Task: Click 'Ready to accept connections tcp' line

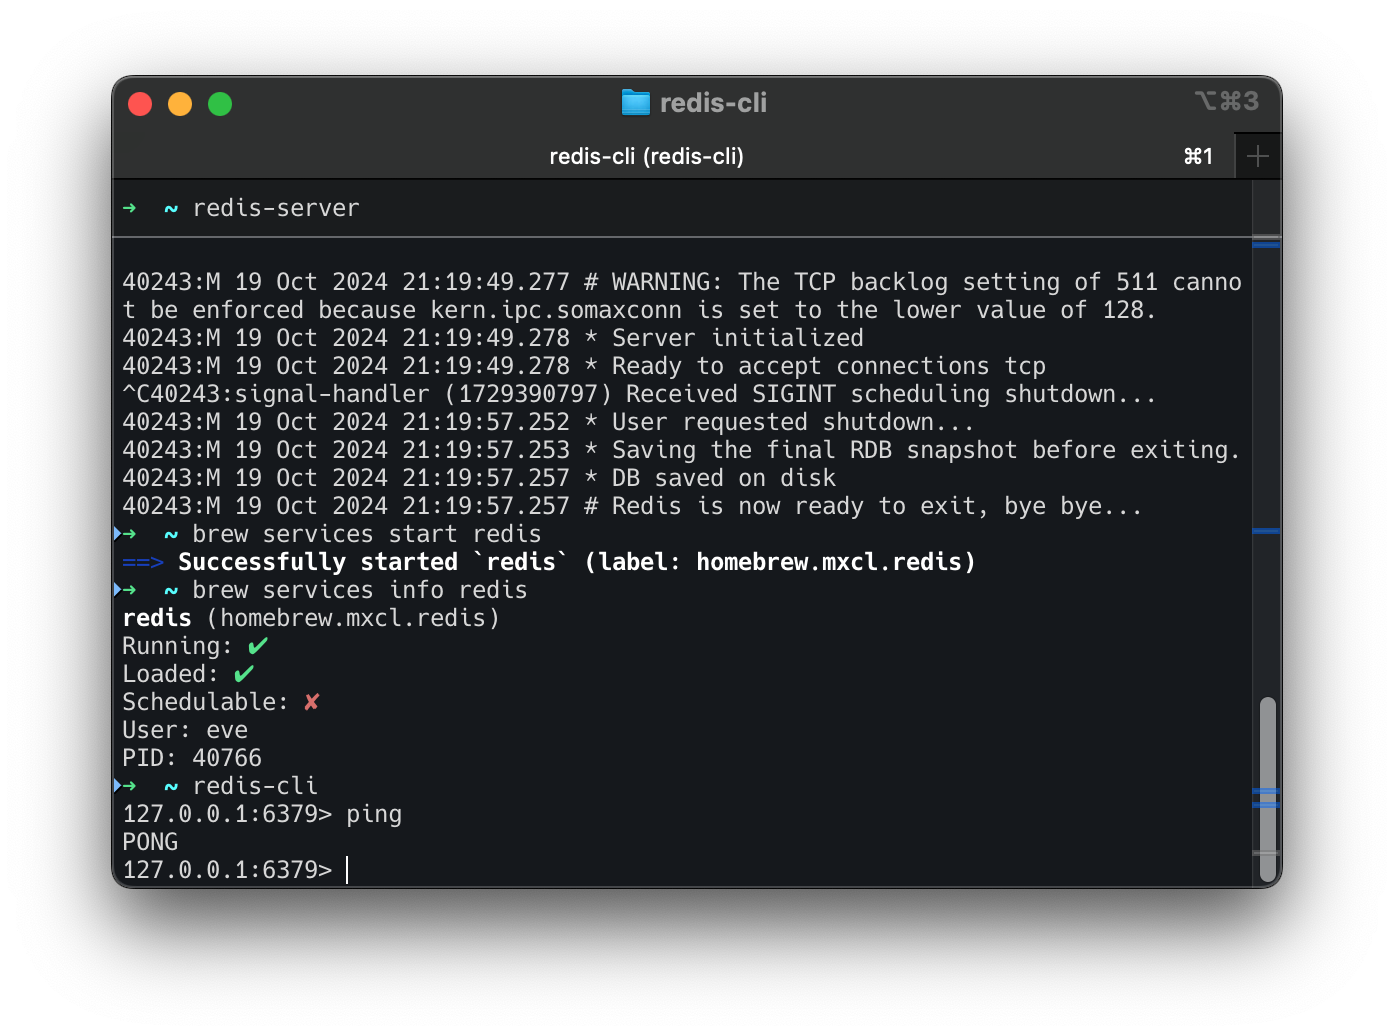Action: pos(584,366)
